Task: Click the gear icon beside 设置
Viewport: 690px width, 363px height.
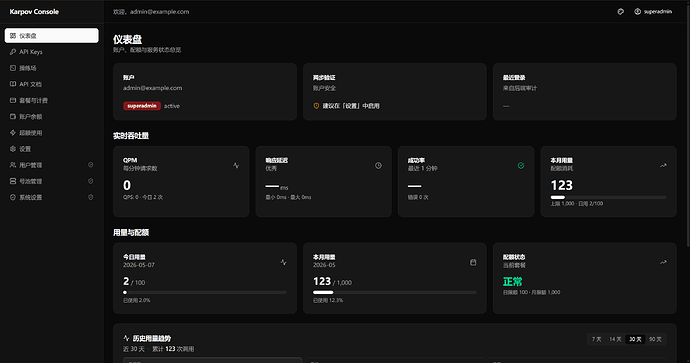Action: (x=13, y=149)
